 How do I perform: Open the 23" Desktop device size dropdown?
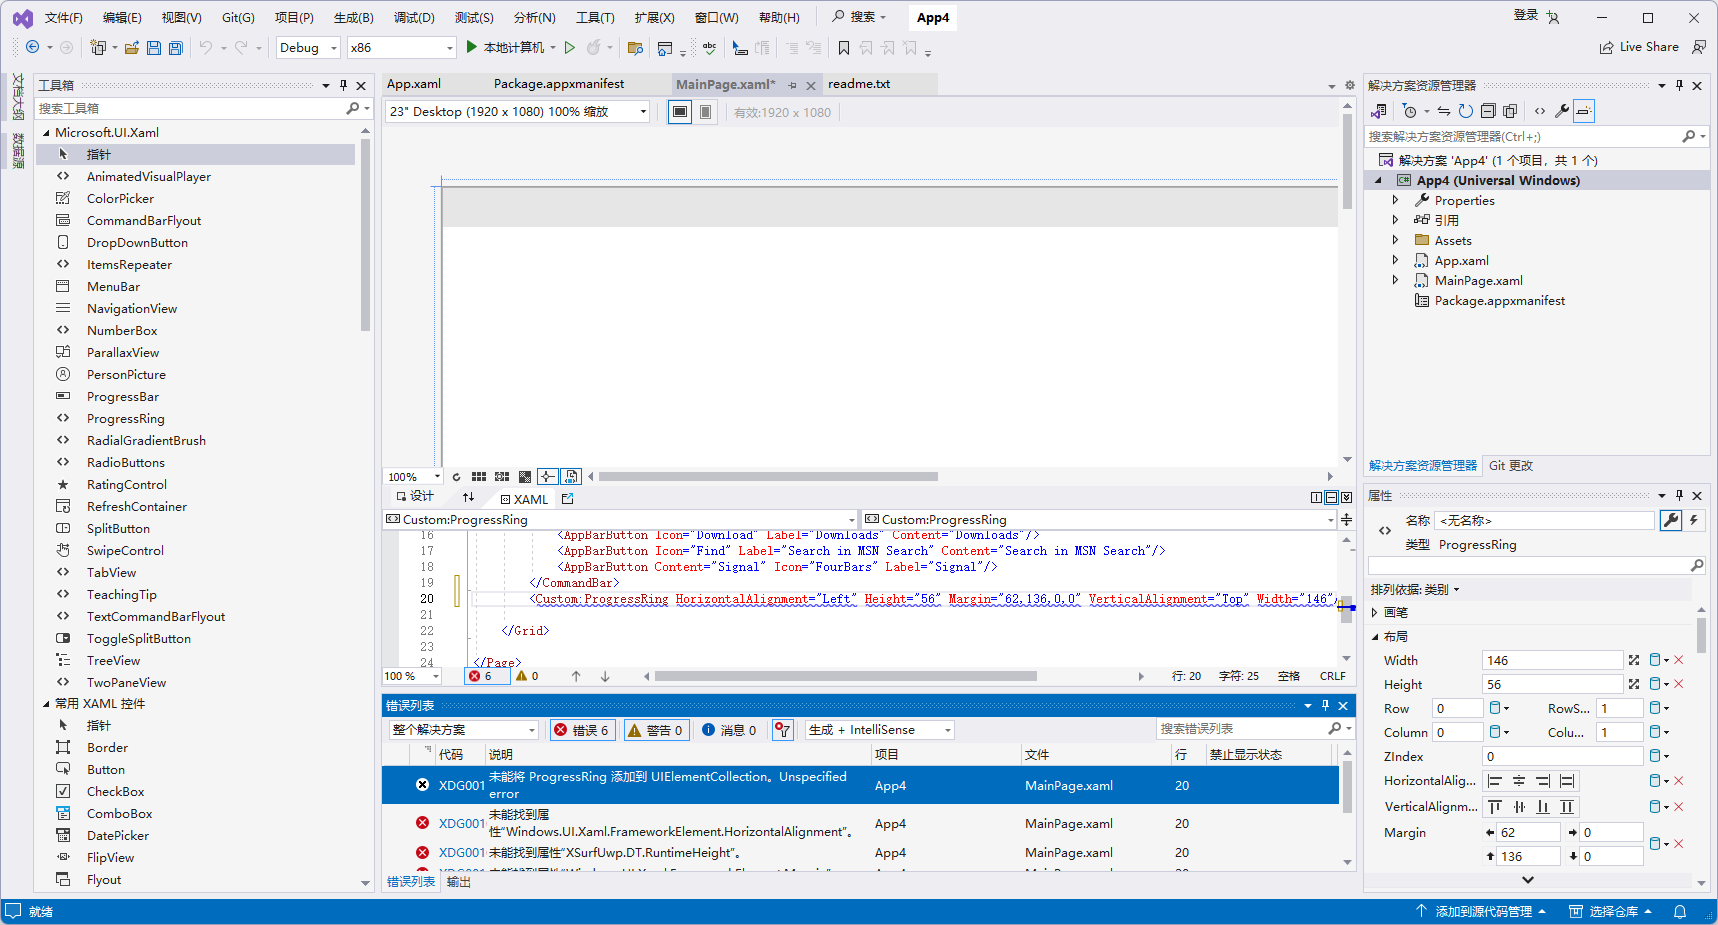click(518, 112)
